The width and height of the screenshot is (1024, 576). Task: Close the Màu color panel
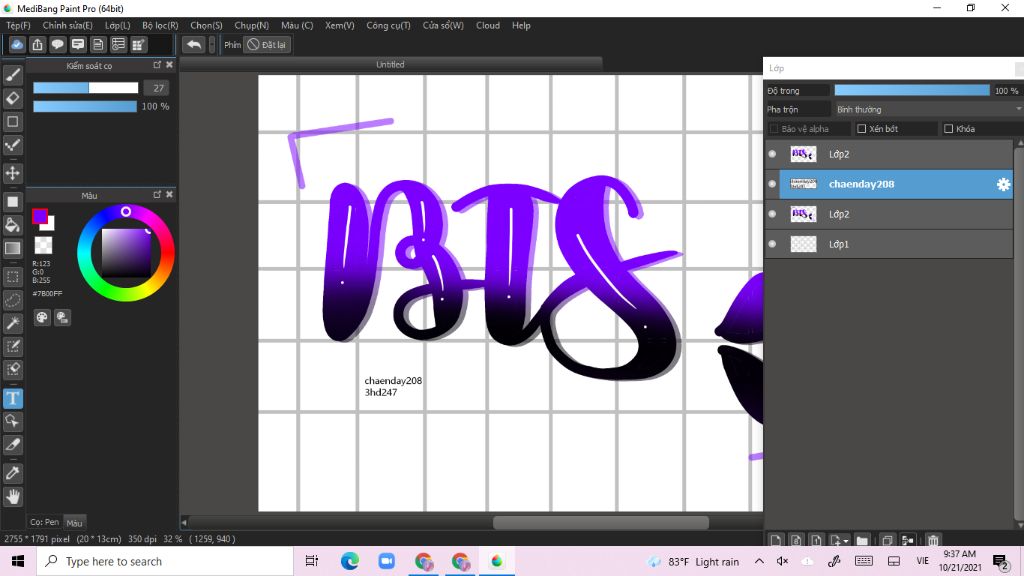pos(169,195)
